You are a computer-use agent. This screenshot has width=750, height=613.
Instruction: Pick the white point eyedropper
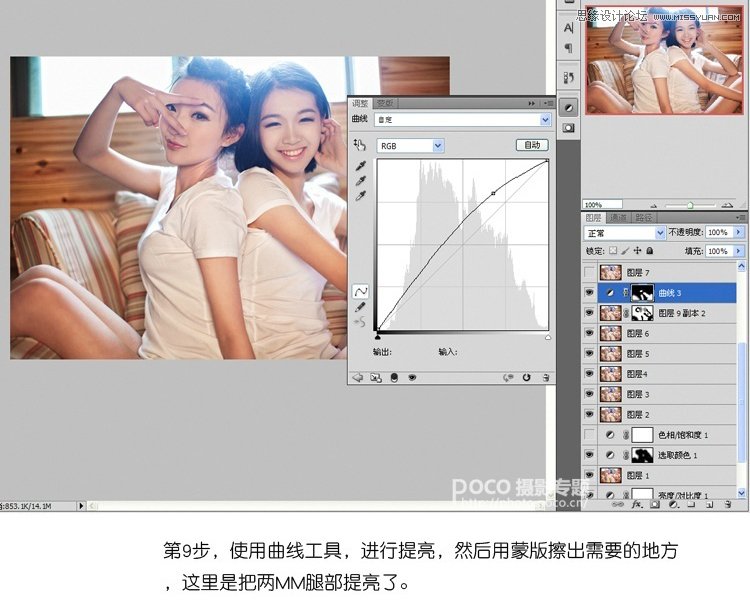(361, 196)
